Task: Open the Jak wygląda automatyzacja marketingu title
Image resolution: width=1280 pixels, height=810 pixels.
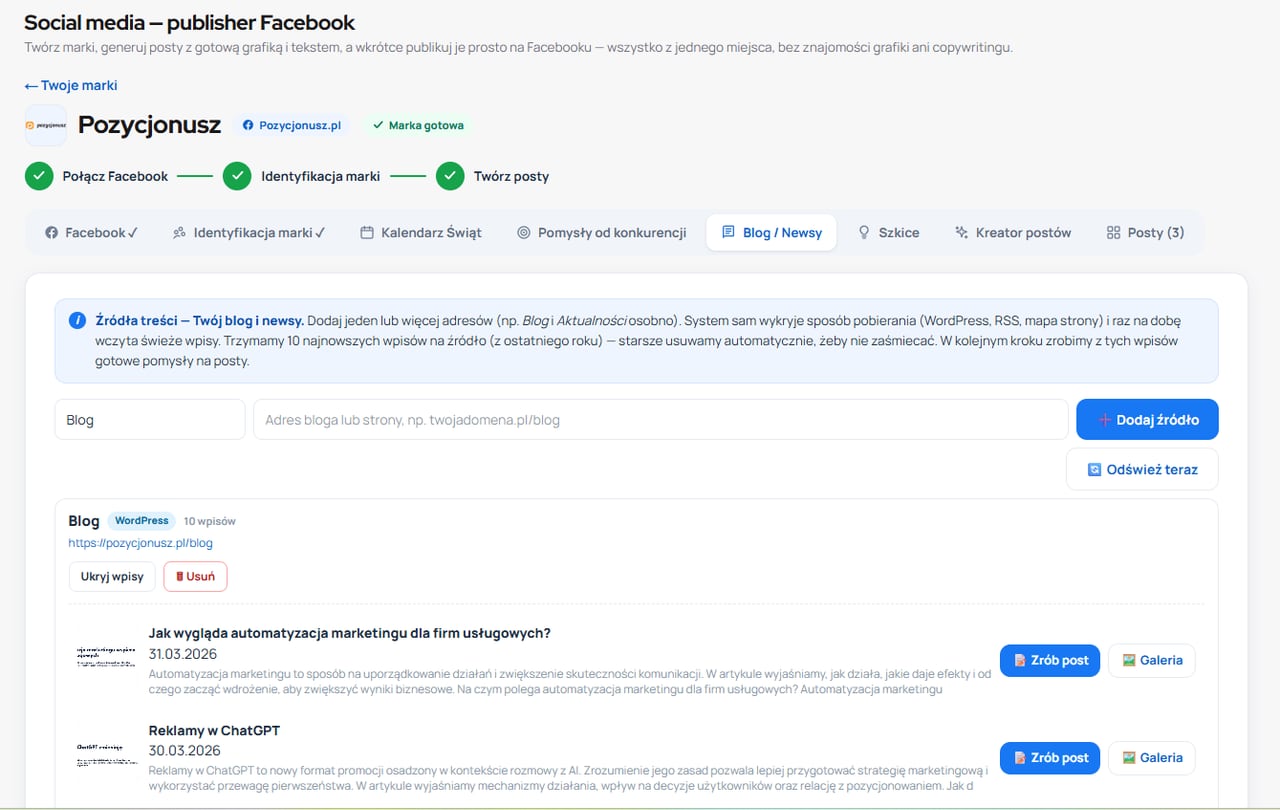Action: point(349,633)
